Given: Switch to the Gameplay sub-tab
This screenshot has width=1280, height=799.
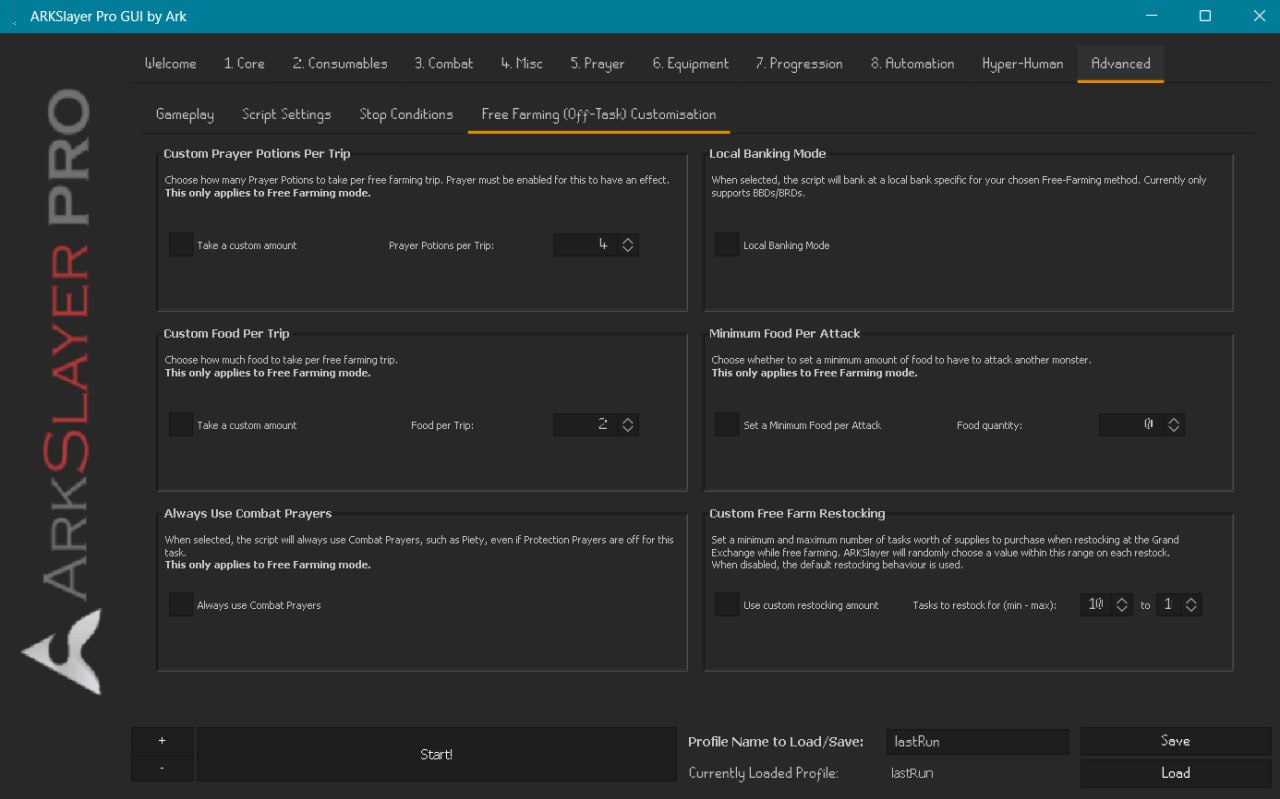Looking at the screenshot, I should pos(185,114).
